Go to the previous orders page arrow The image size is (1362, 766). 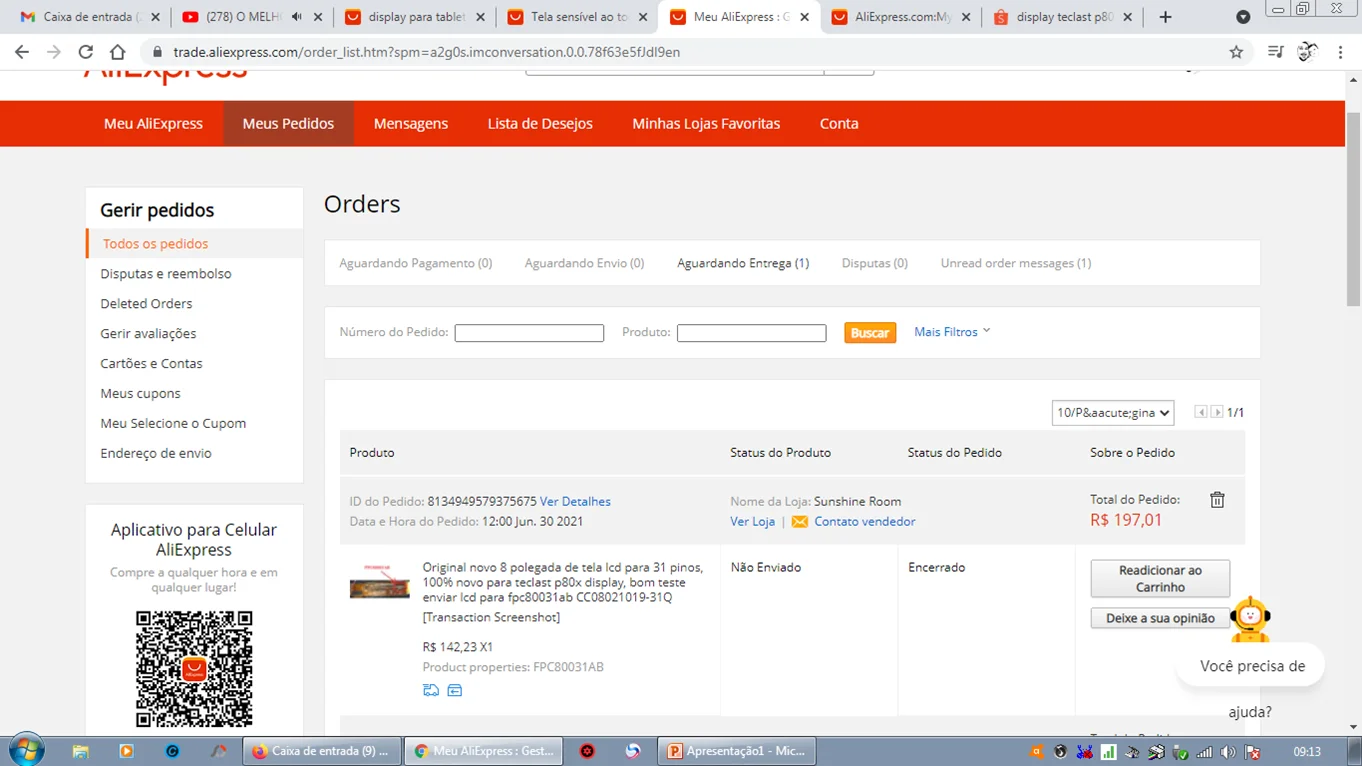1201,412
